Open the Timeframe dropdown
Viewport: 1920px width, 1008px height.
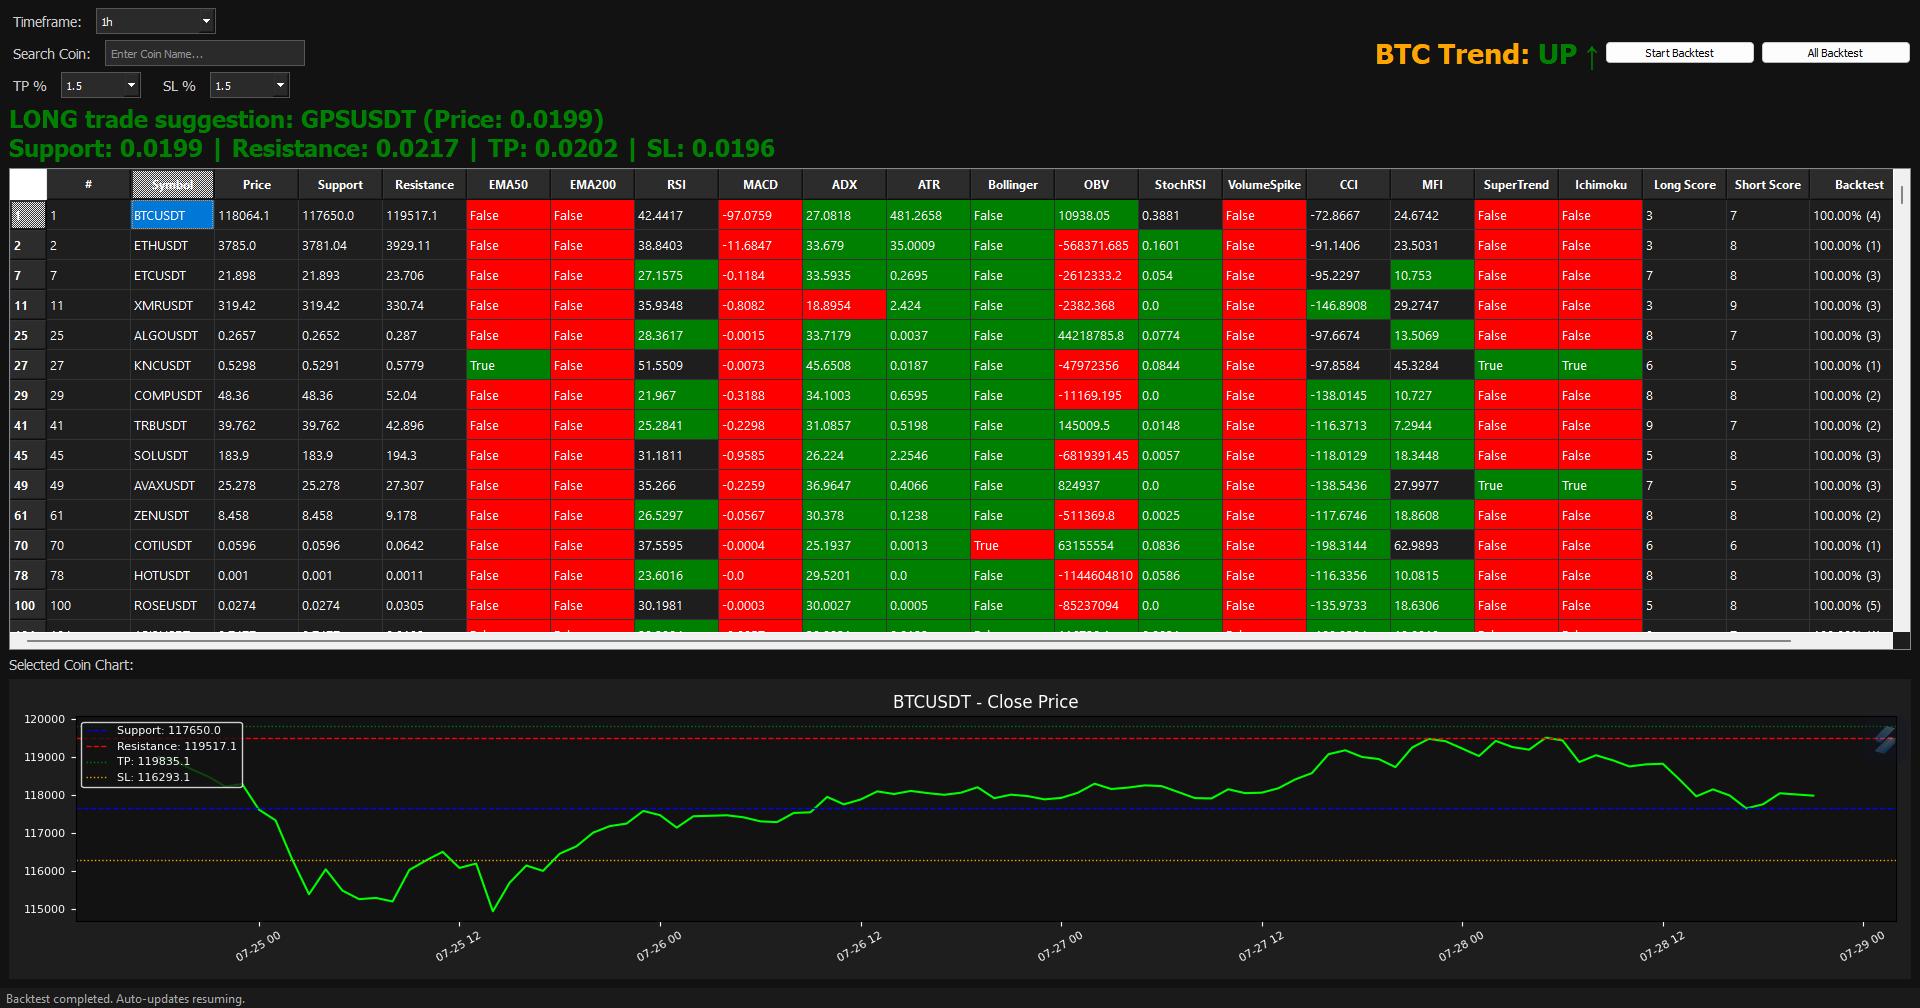click(155, 20)
